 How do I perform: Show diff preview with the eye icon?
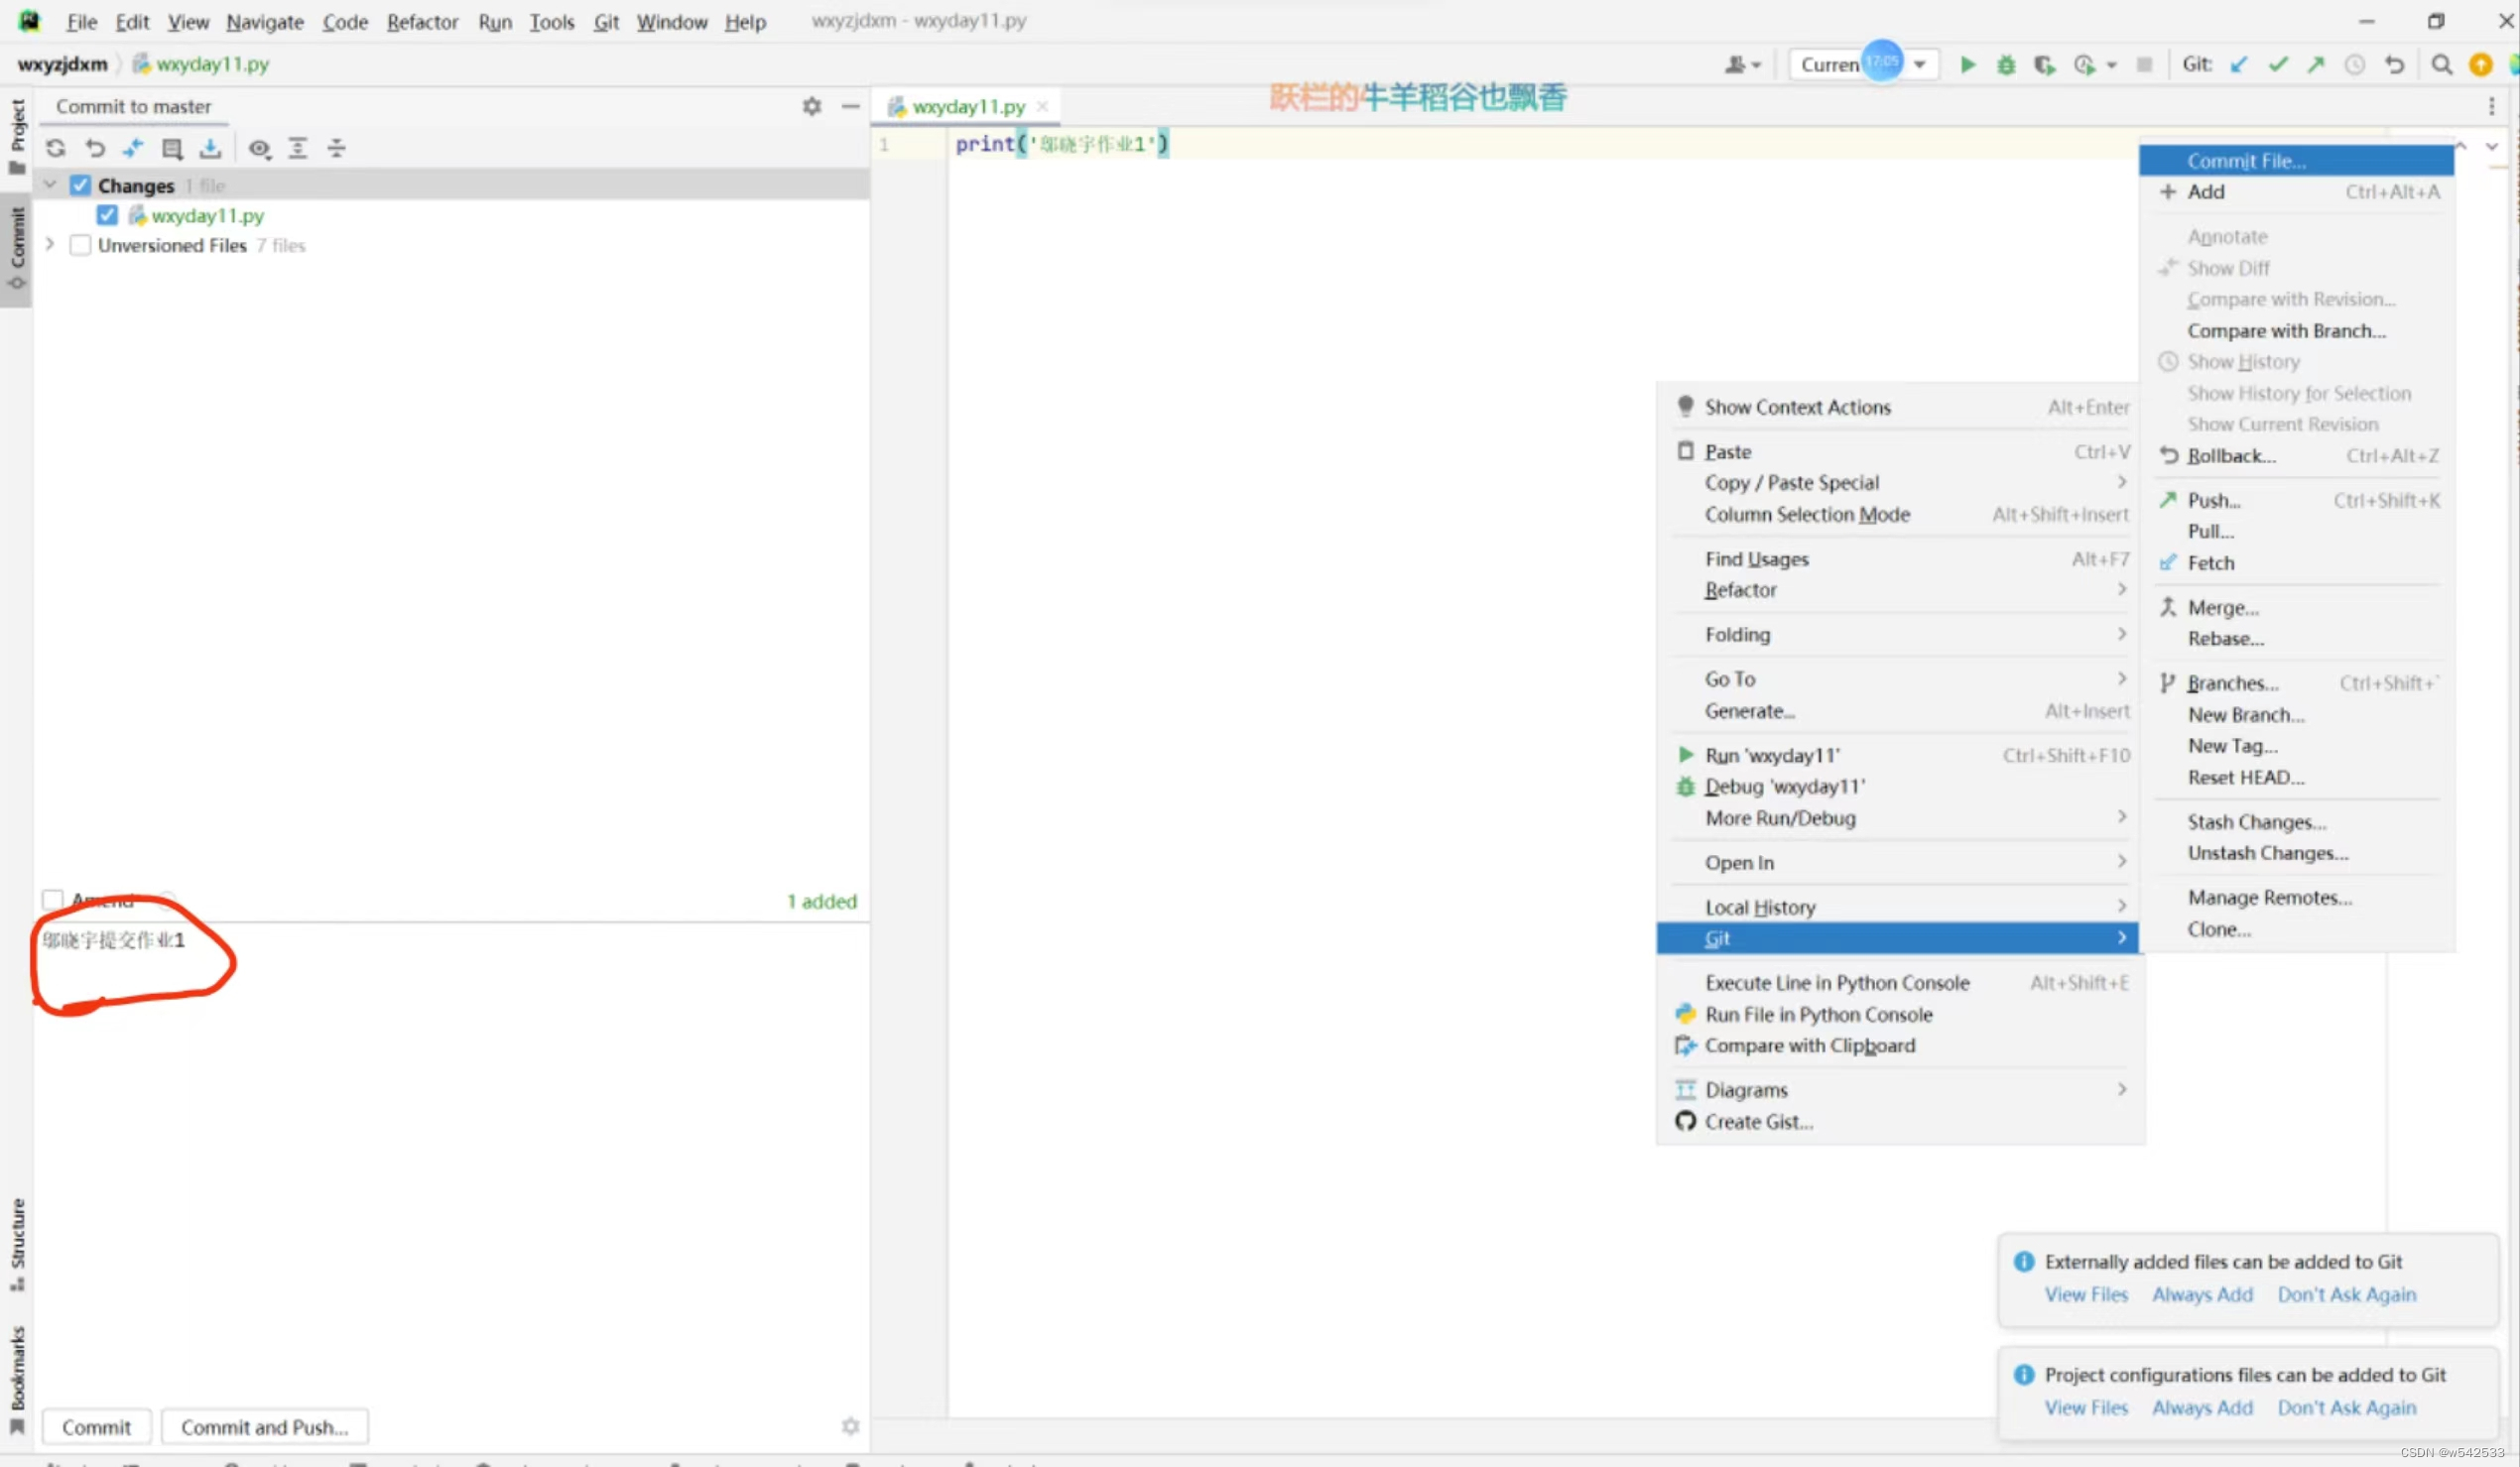point(260,148)
